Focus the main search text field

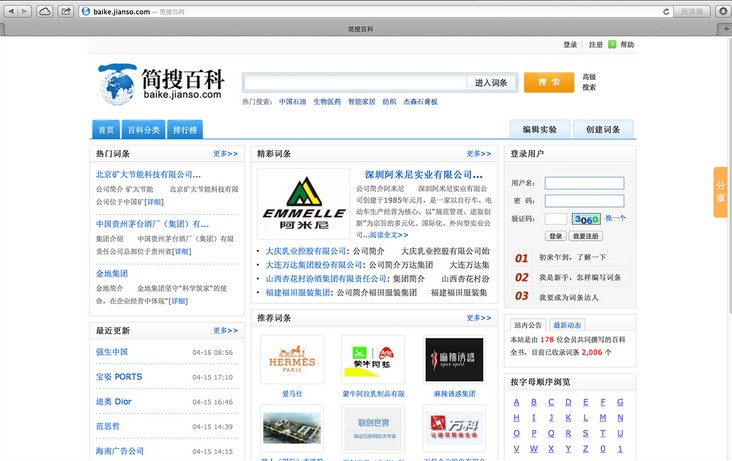click(x=355, y=83)
